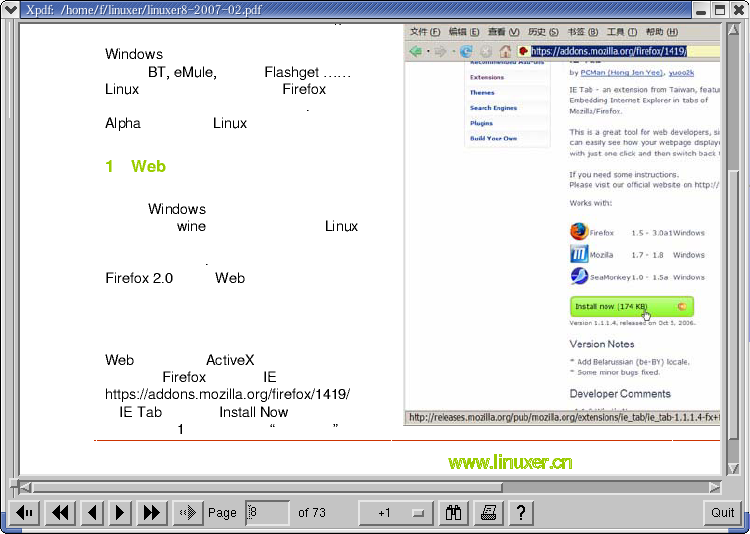This screenshot has width=750, height=534.
Task: Print document using printer icon
Action: pyautogui.click(x=488, y=513)
